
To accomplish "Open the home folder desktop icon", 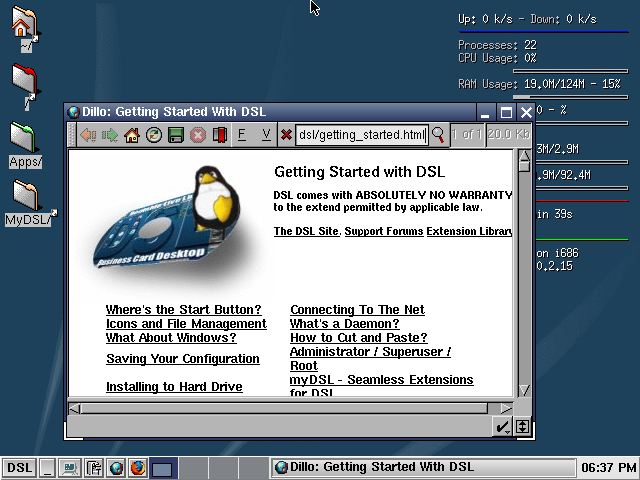I will point(25,29).
